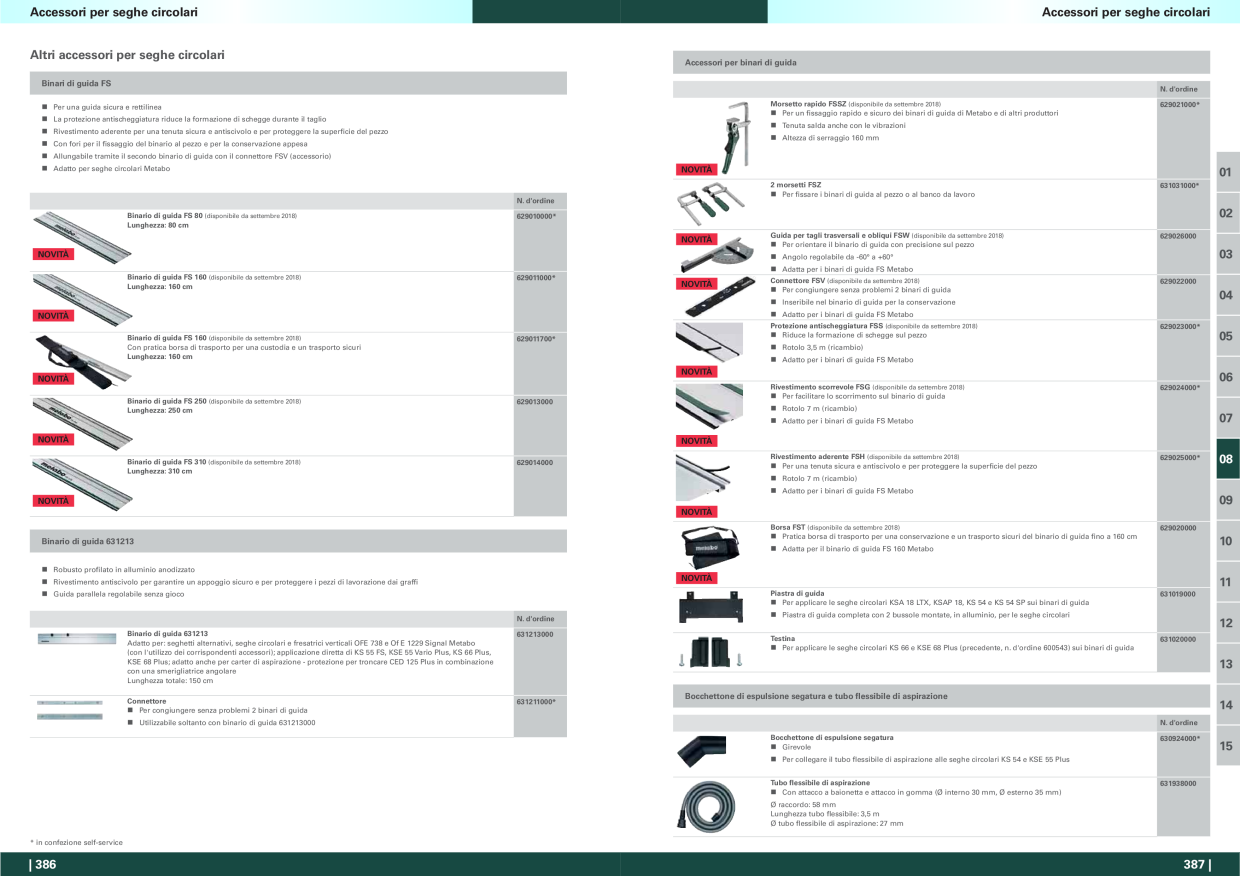
Task: Select chapter tab 06
Action: tap(1226, 377)
